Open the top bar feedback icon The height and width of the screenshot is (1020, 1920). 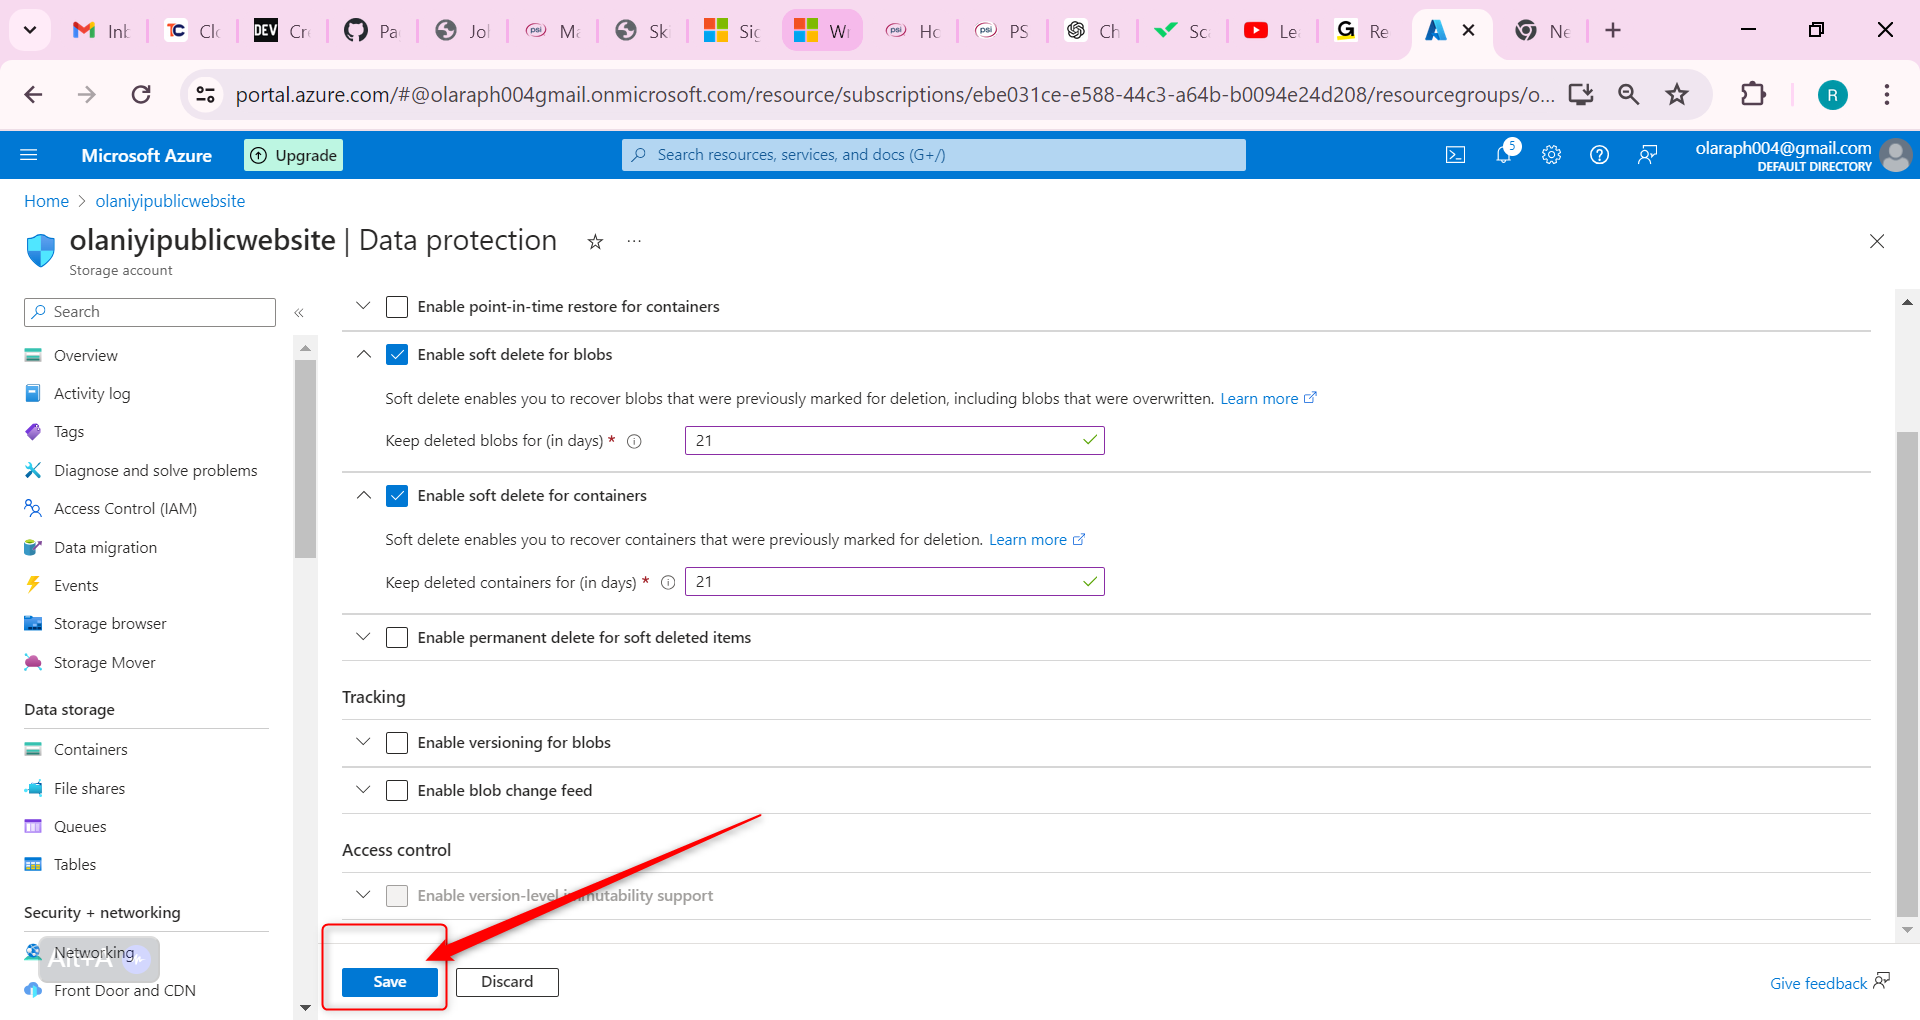1648,155
